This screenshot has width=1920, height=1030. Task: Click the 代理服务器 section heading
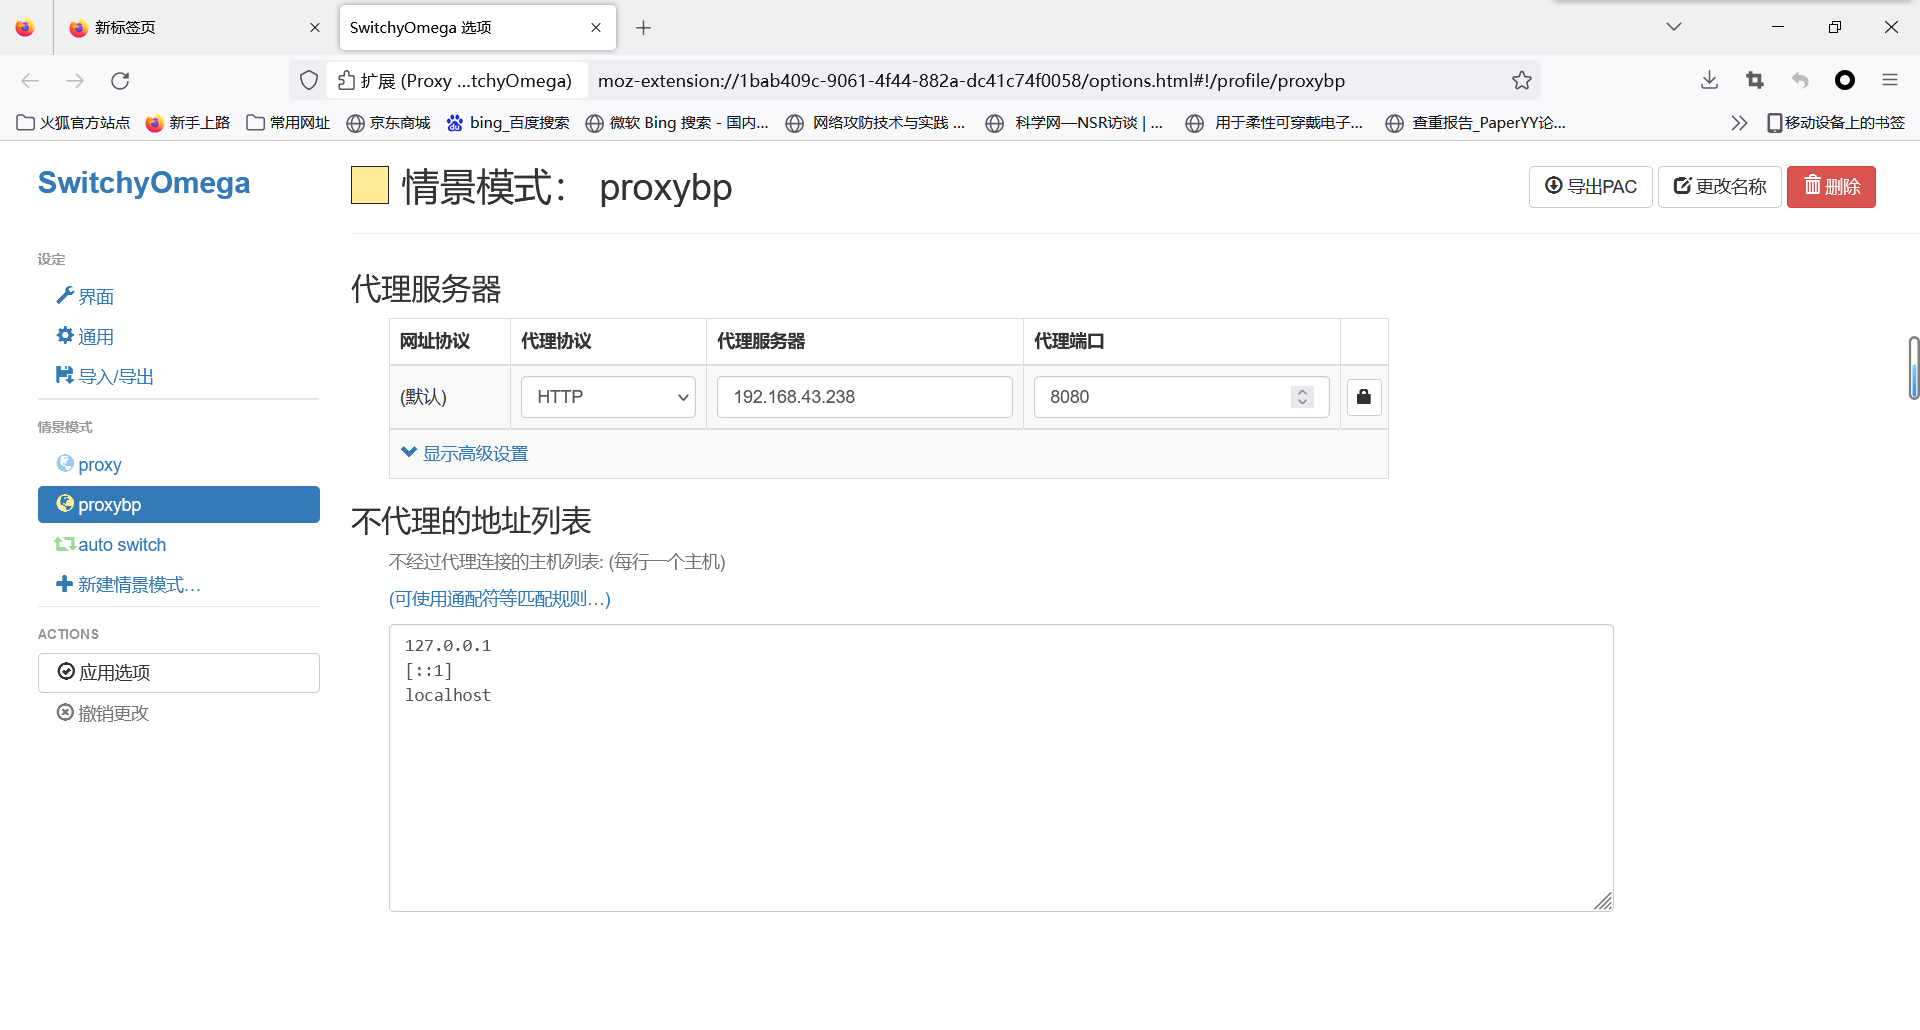[x=426, y=290]
